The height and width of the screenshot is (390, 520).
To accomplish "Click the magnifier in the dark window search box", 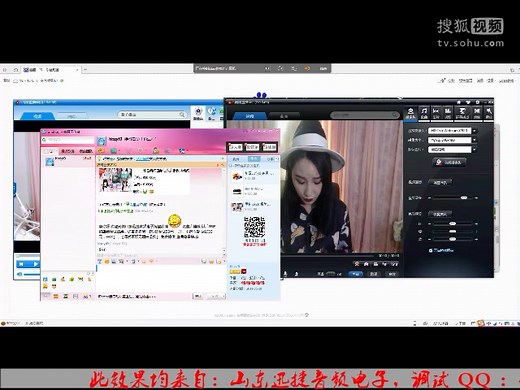I will tap(395, 115).
